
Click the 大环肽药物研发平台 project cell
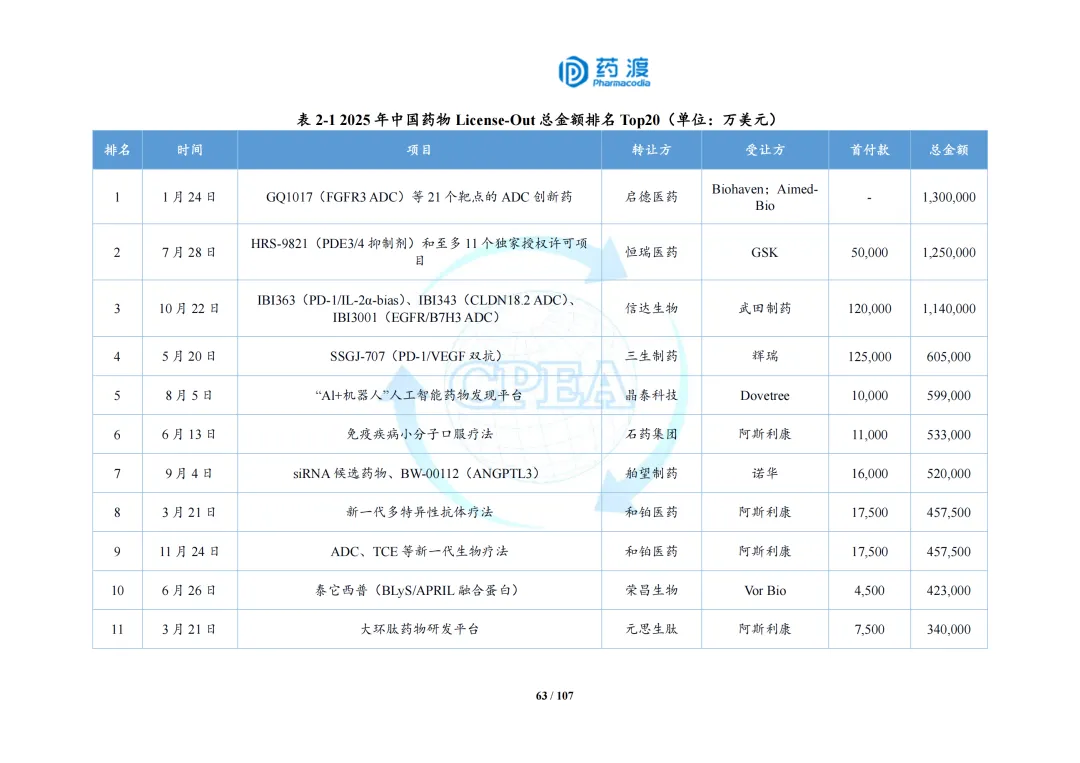coord(419,629)
